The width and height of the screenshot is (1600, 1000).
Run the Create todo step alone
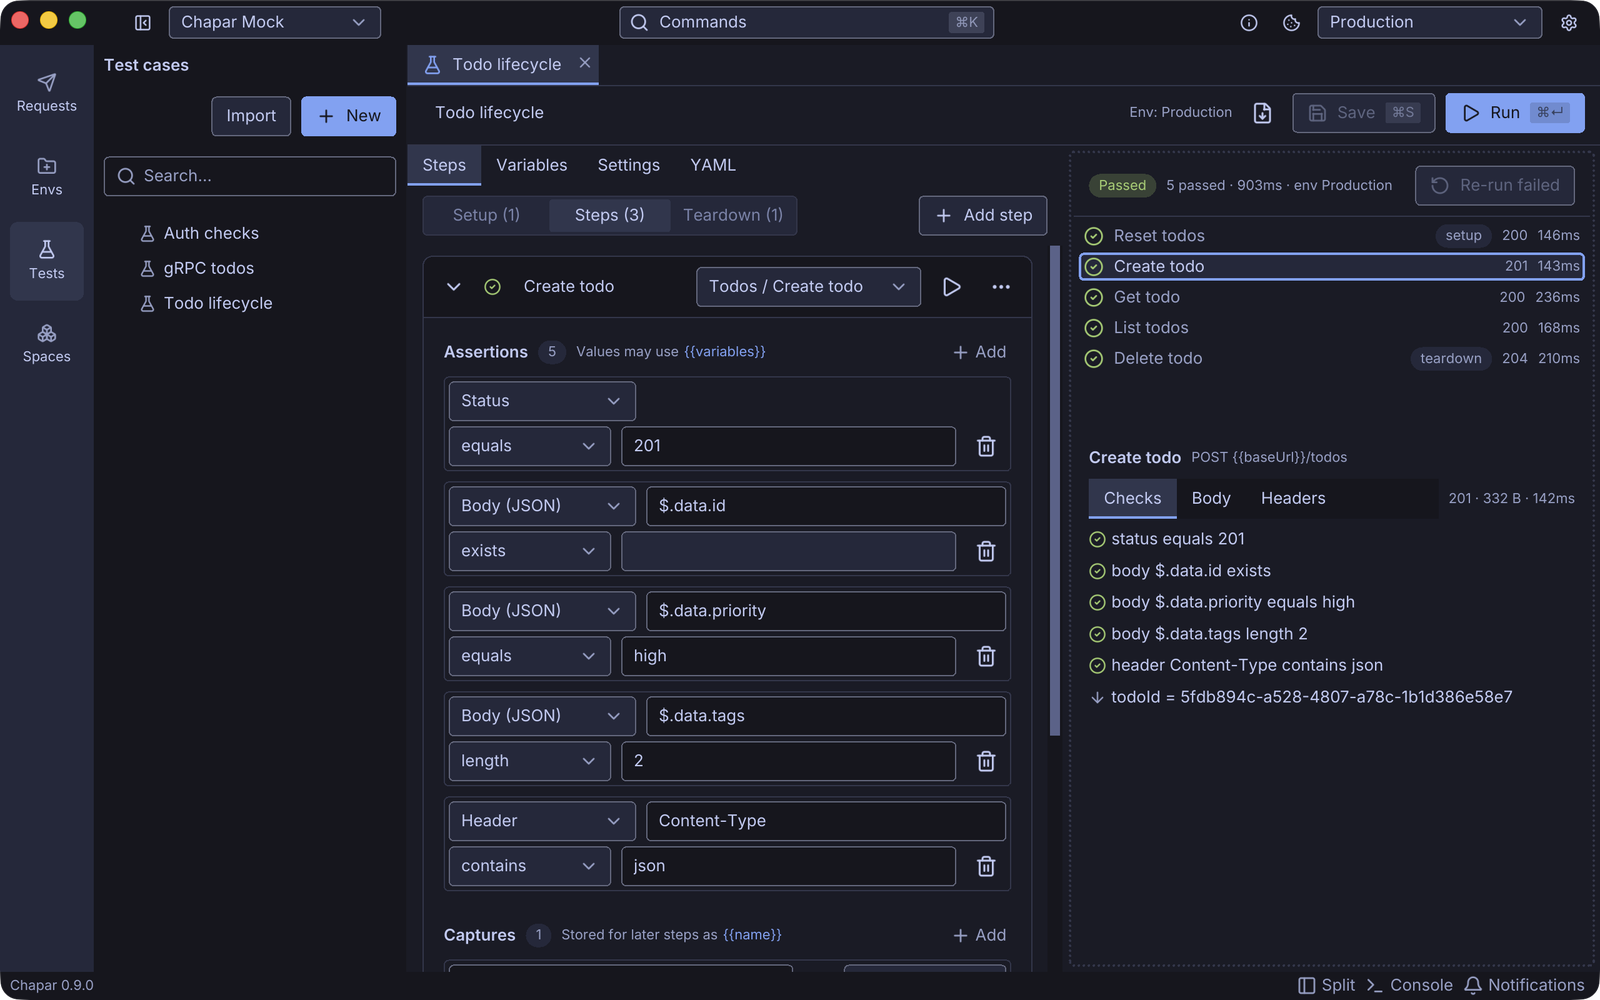click(952, 287)
